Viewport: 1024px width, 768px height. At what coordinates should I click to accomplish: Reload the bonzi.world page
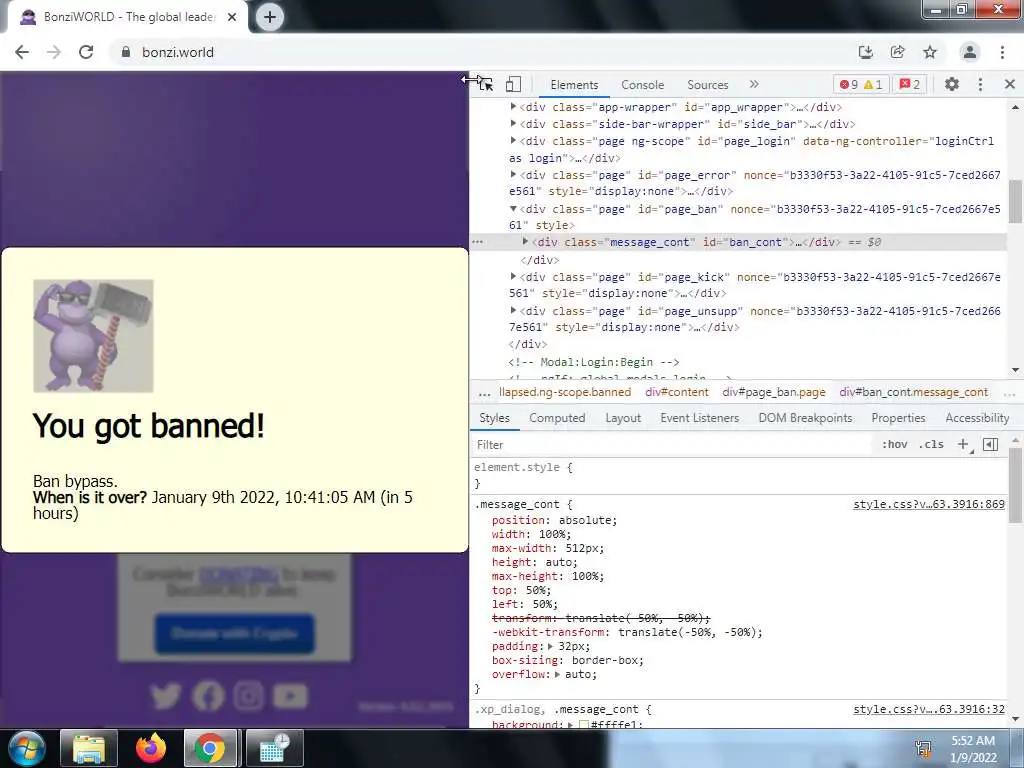[86, 52]
